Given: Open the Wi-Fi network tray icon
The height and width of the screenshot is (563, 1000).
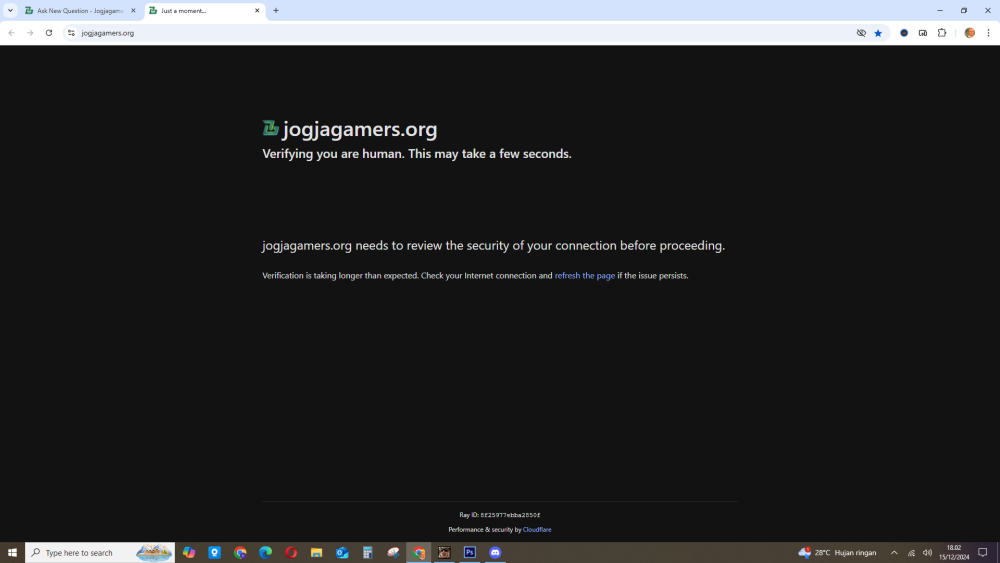Looking at the screenshot, I should coord(911,553).
